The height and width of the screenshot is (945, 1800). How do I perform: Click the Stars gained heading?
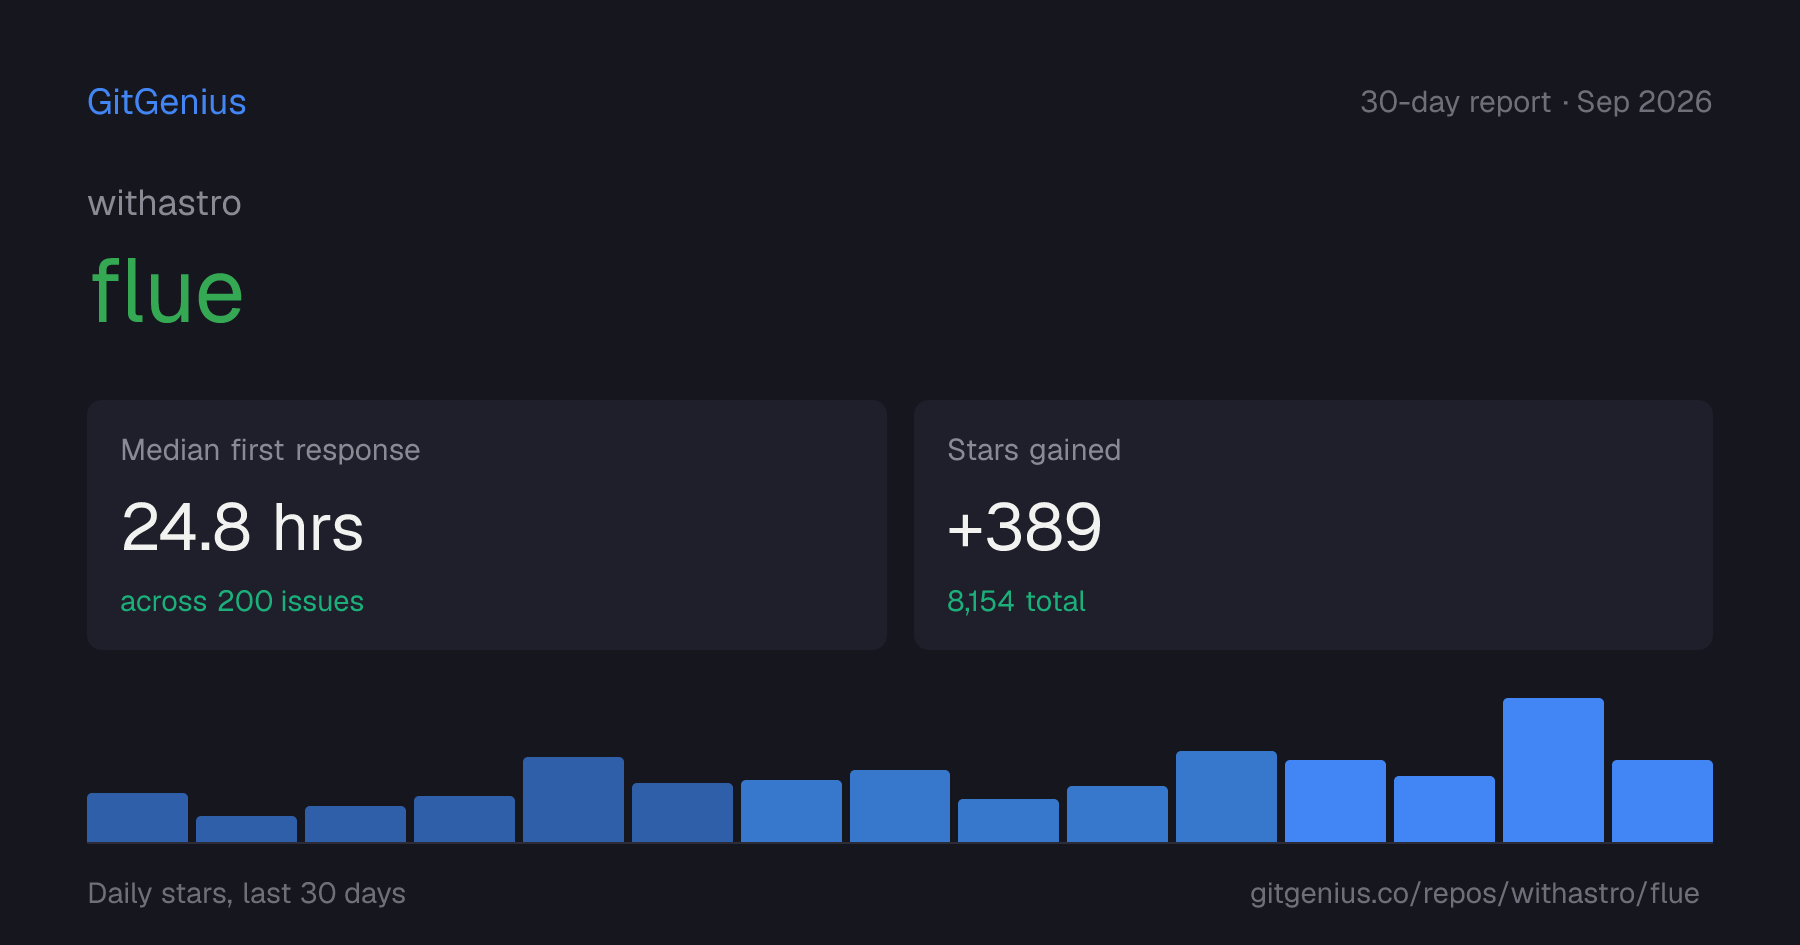(x=1034, y=450)
